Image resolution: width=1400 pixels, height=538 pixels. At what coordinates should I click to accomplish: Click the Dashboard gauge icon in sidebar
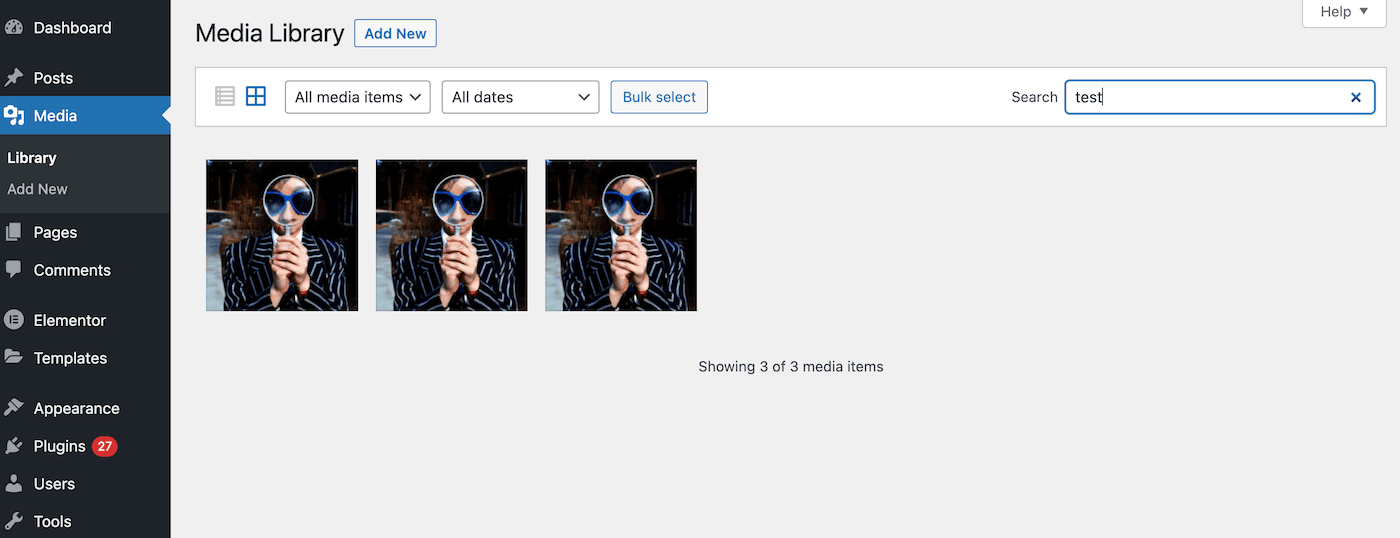pos(14,28)
